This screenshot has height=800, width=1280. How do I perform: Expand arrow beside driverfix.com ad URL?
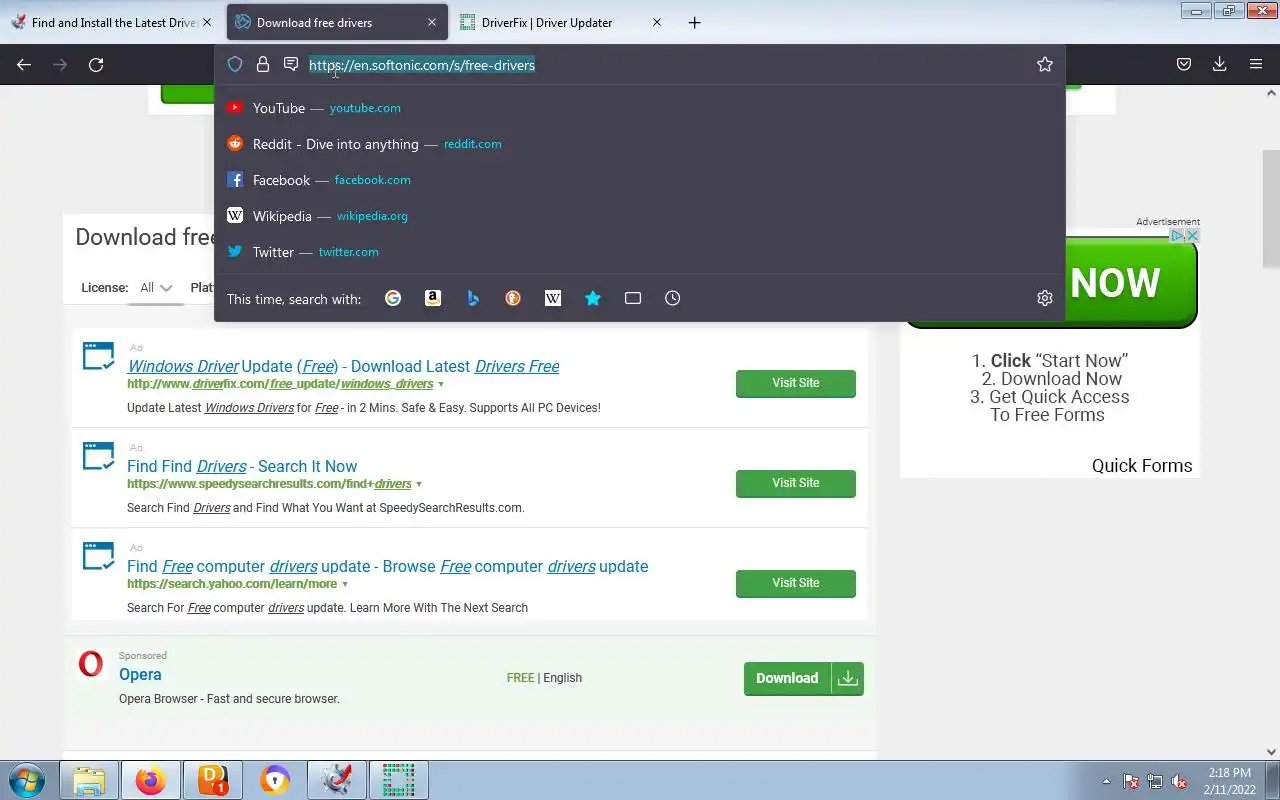(x=441, y=384)
